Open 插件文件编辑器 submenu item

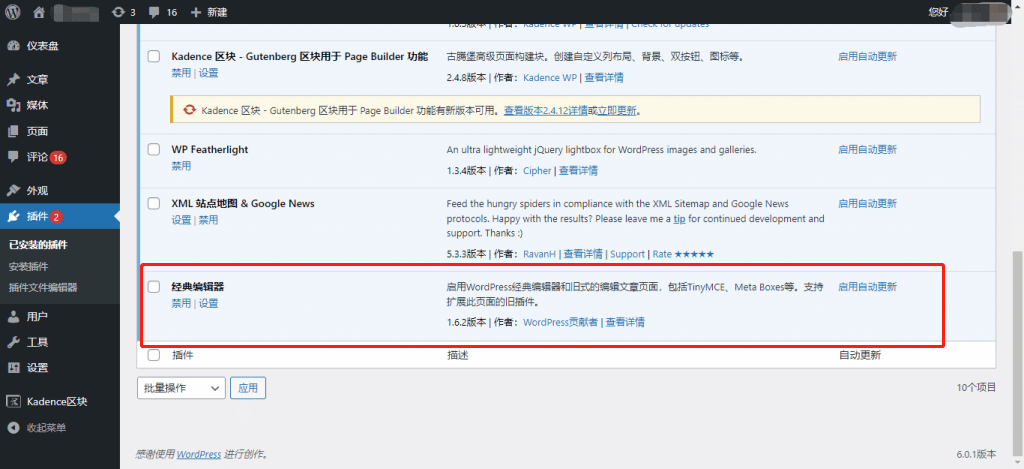tap(43, 287)
